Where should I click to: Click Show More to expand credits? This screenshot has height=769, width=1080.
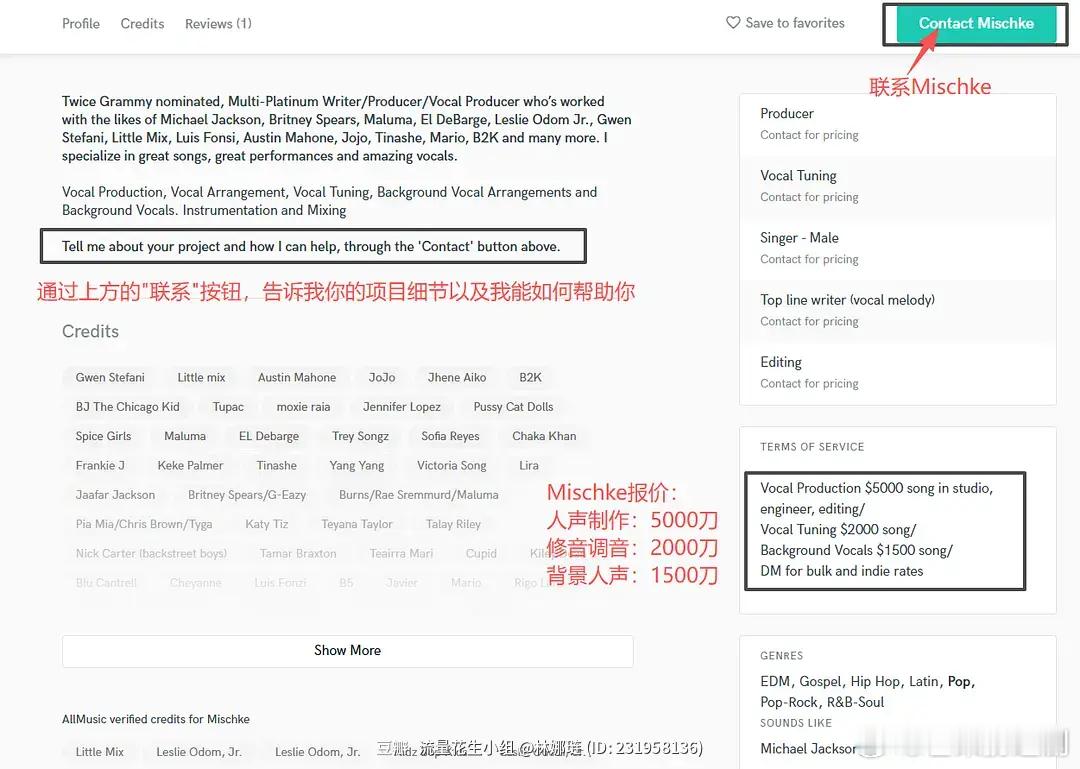348,650
